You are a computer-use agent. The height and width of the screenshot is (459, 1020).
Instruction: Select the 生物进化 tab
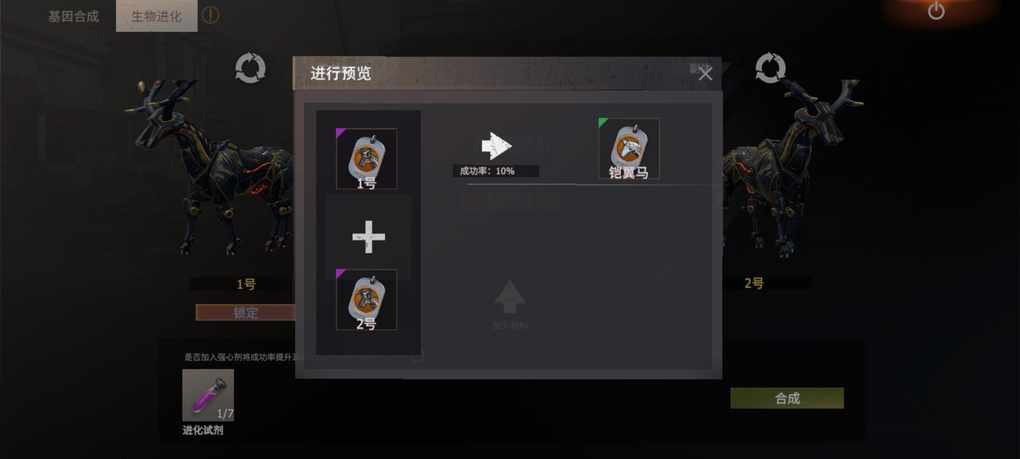pos(157,16)
